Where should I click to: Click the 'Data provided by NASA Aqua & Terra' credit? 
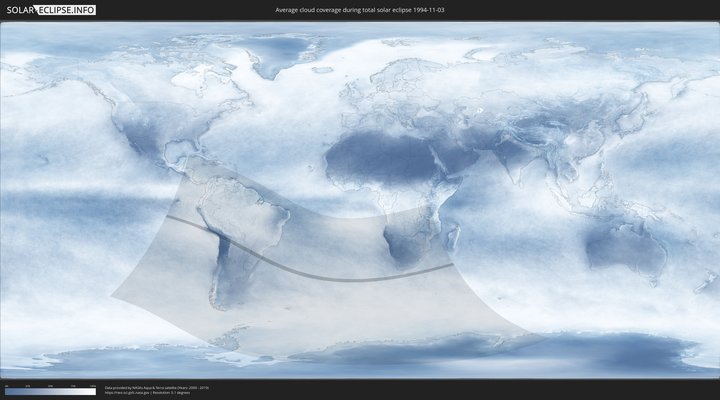[157, 388]
